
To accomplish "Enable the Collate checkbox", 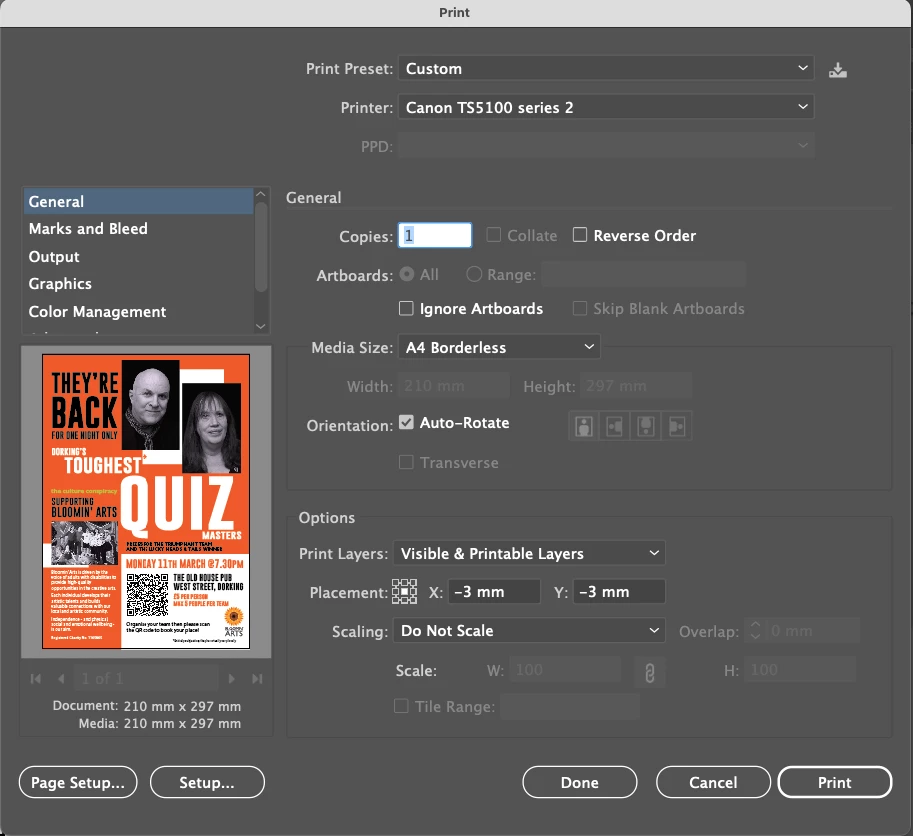I will (x=494, y=235).
